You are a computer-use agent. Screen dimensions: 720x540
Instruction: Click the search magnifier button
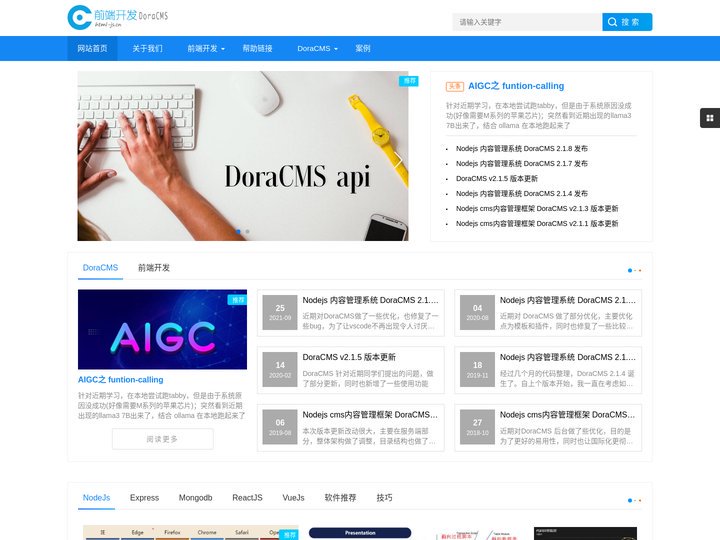tap(627, 22)
